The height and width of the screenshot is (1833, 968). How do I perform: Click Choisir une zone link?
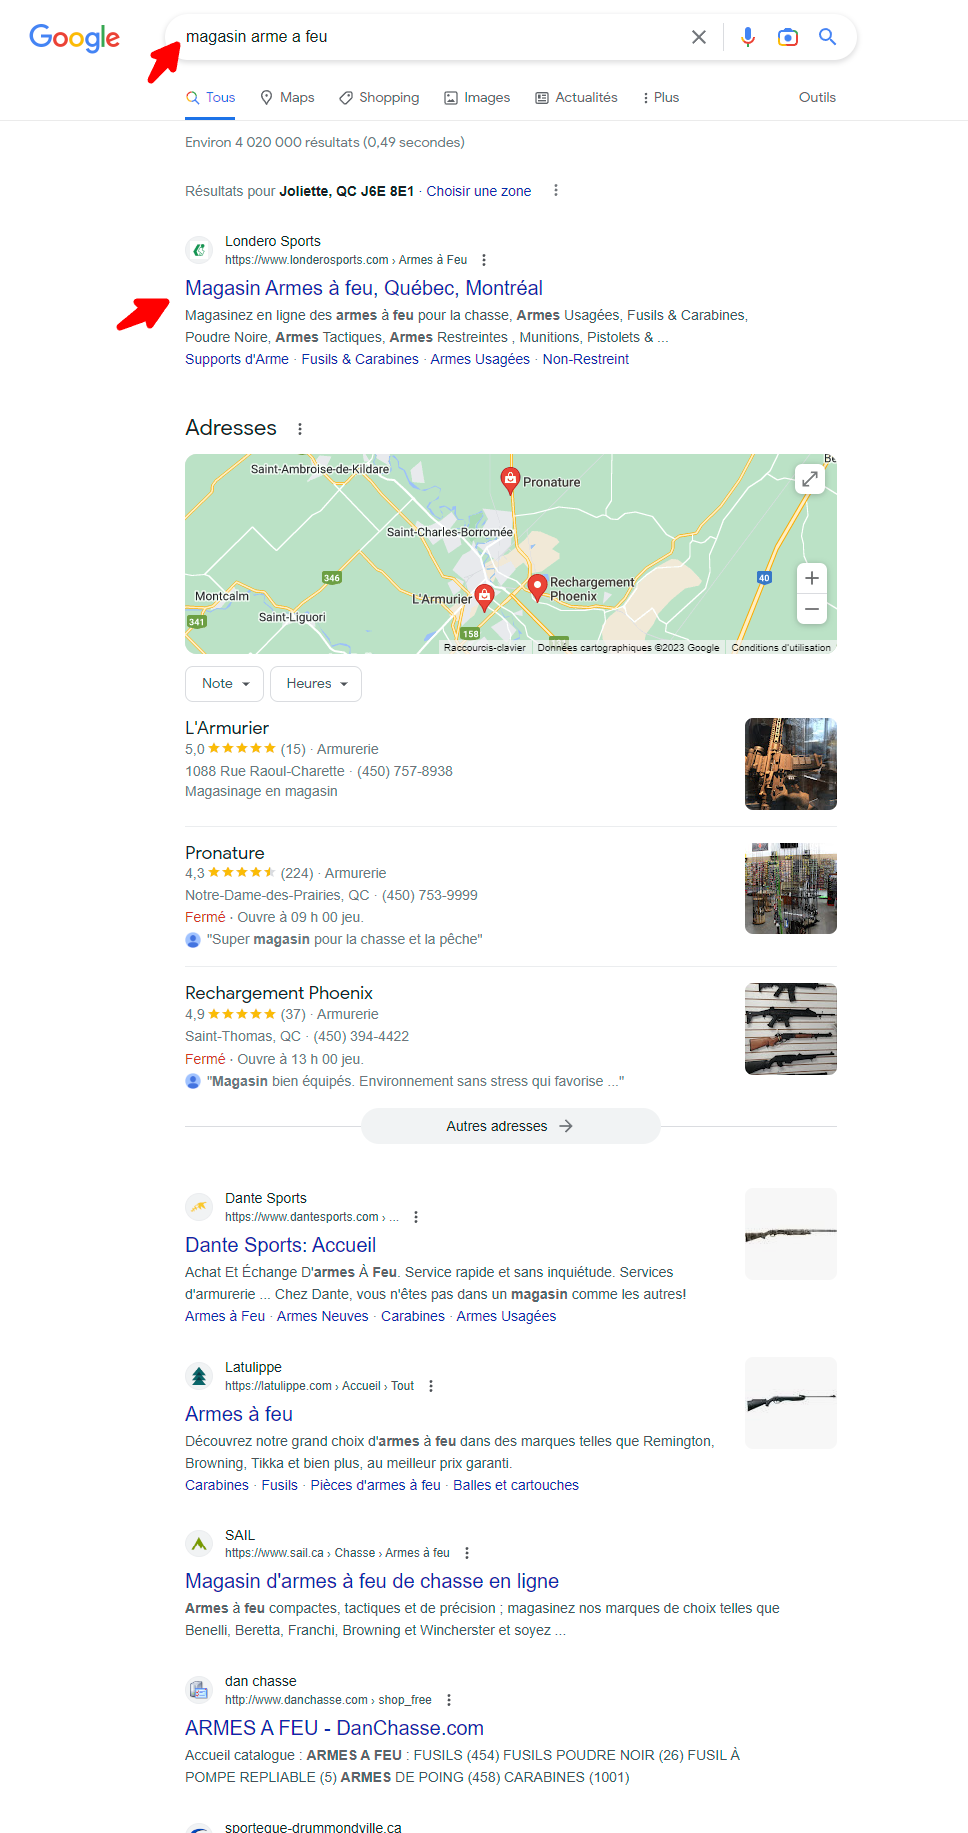(x=479, y=191)
